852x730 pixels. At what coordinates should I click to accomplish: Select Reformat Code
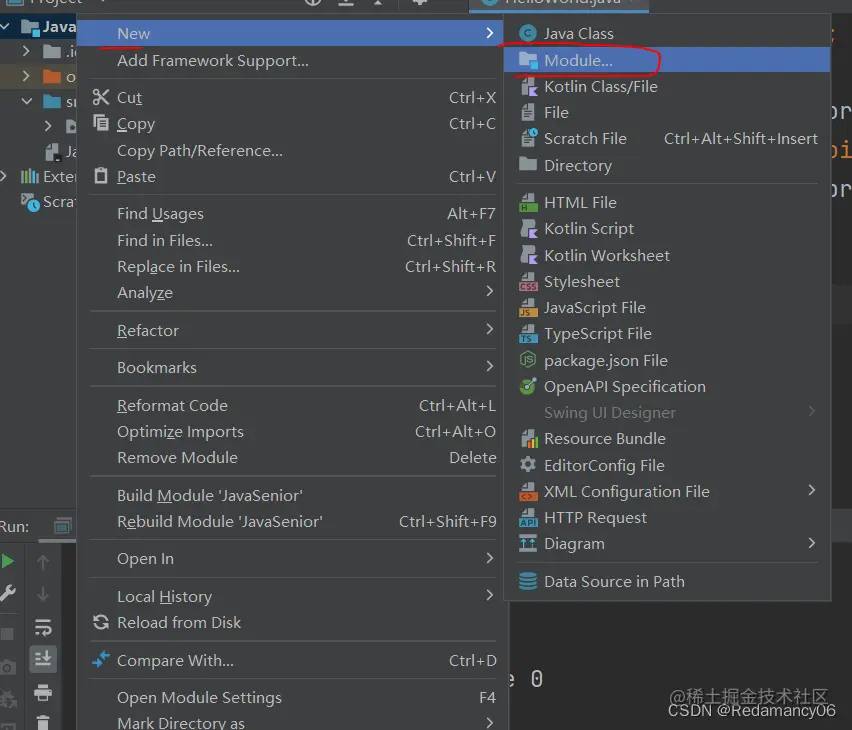point(172,405)
